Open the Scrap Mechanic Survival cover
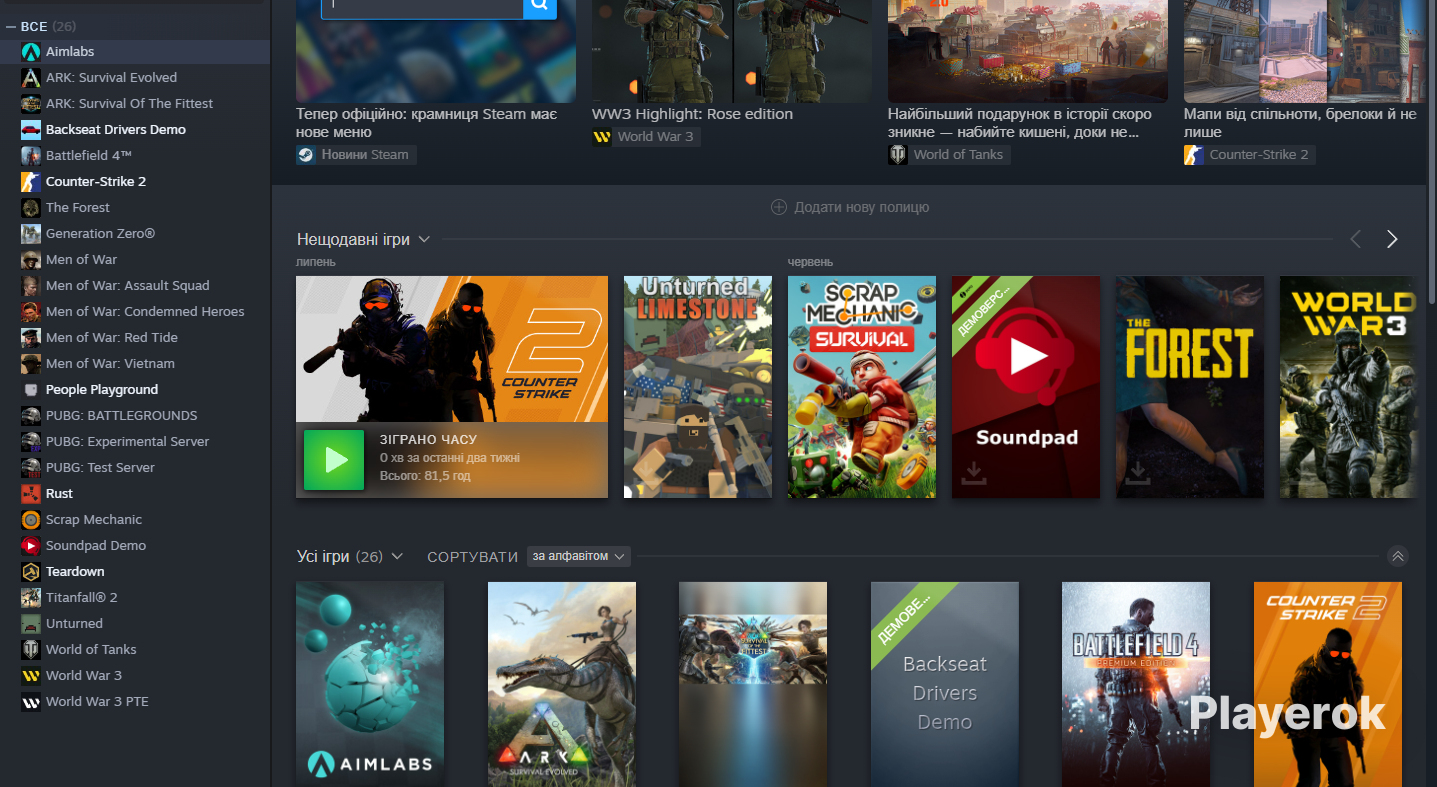This screenshot has width=1437, height=787. (x=862, y=387)
